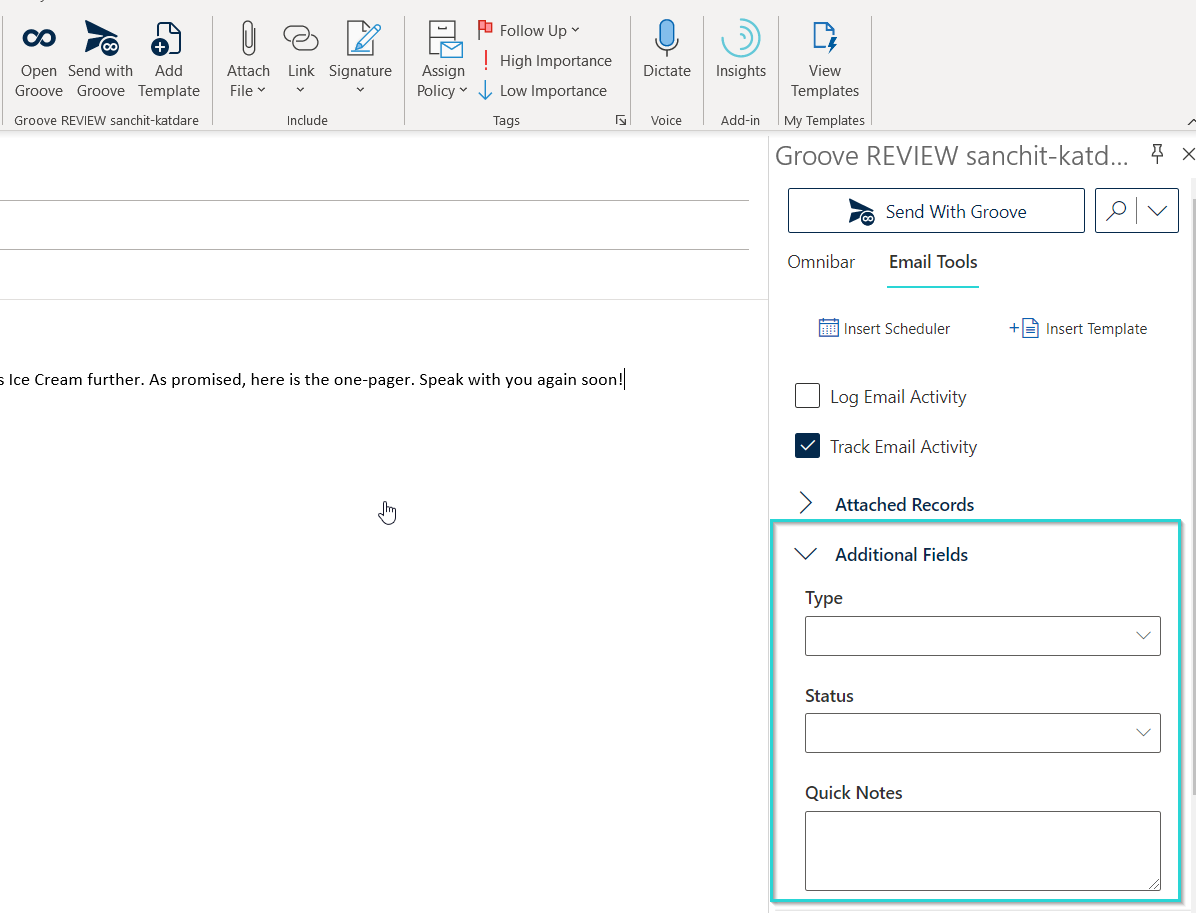Open the Attach File paperclip menu
This screenshot has width=1196, height=913.
click(x=248, y=59)
